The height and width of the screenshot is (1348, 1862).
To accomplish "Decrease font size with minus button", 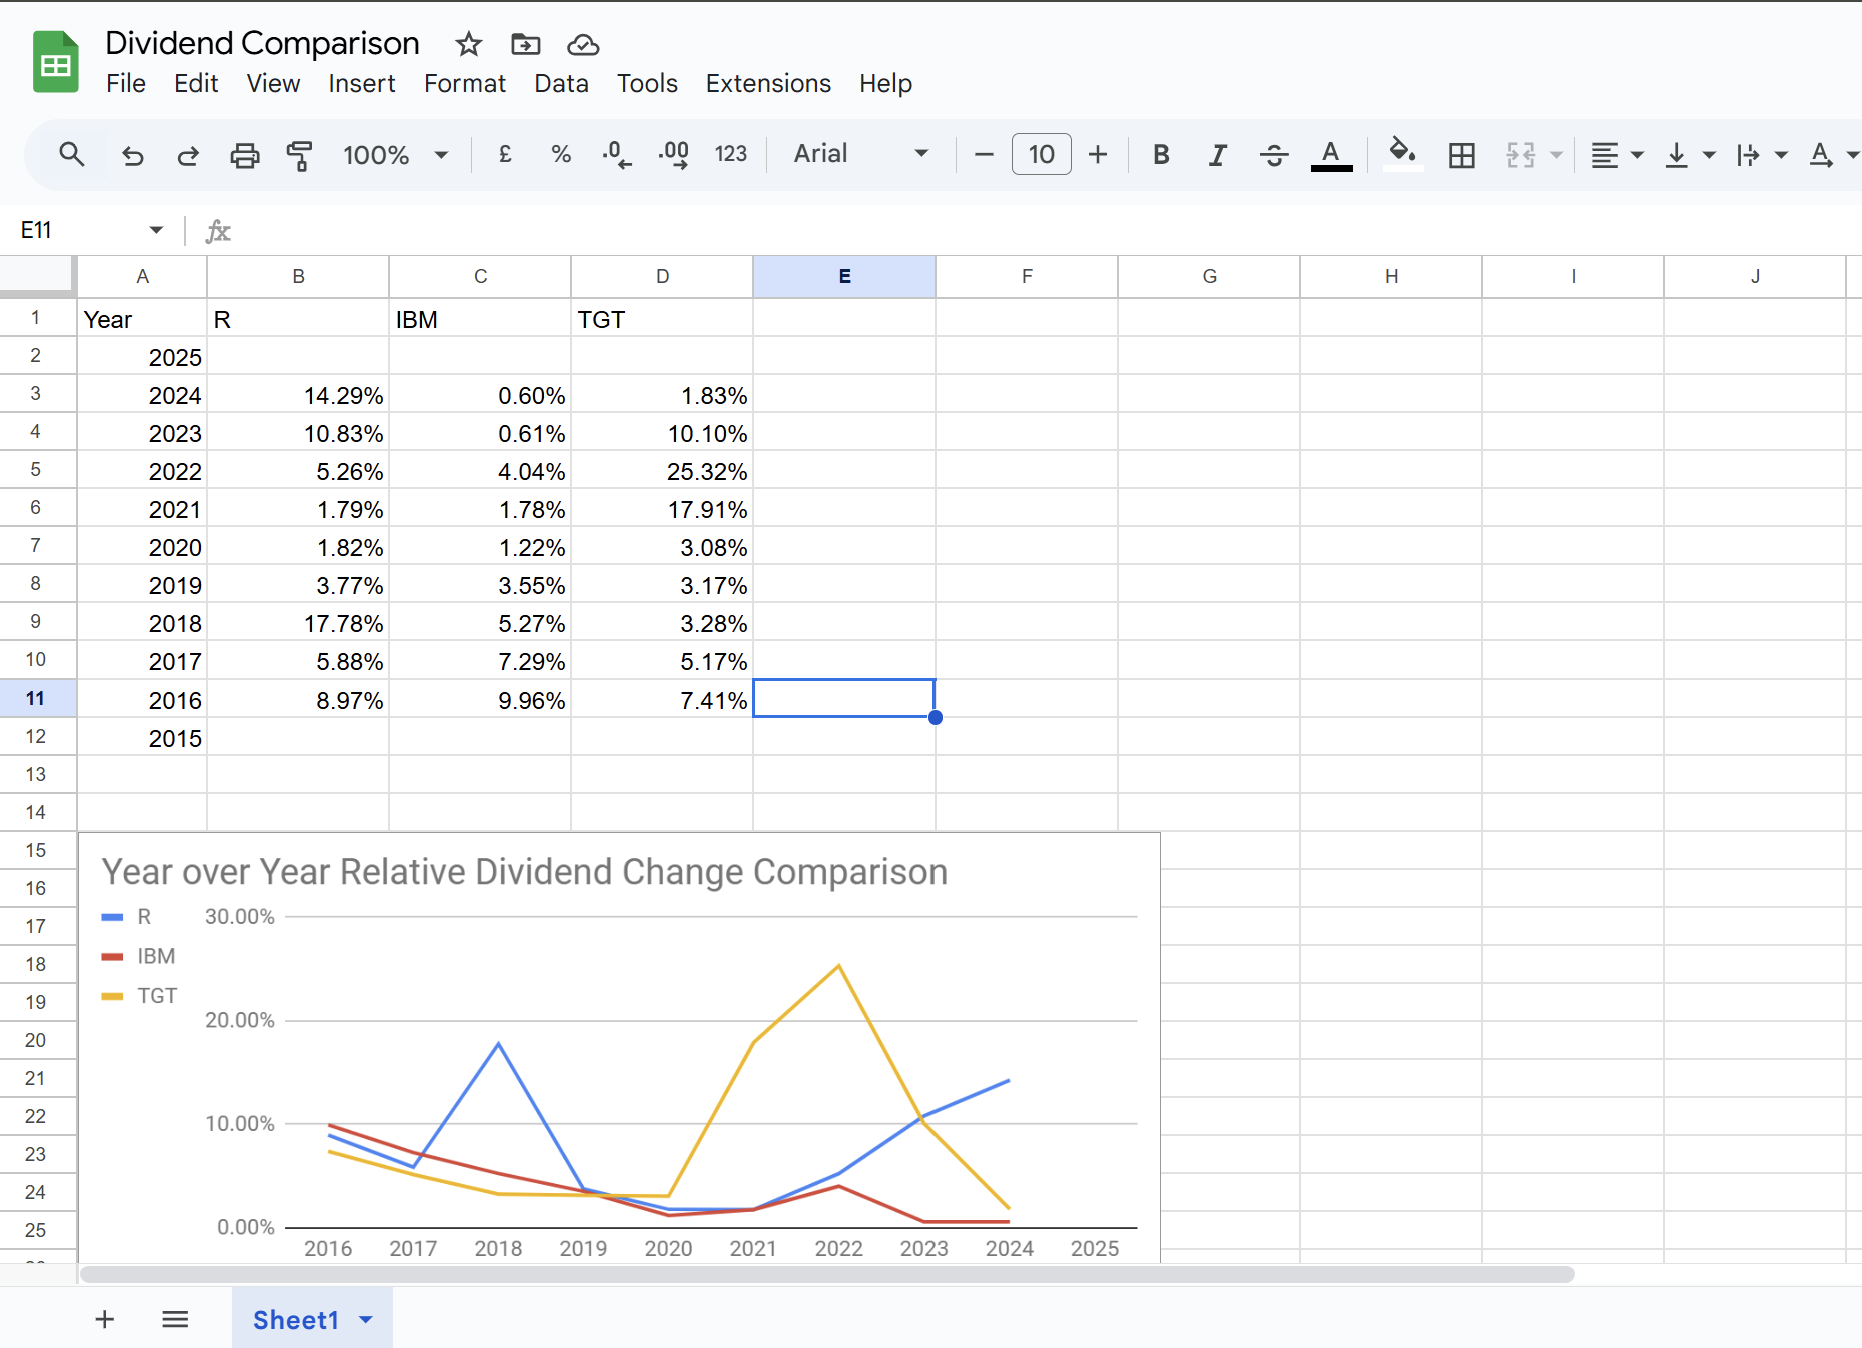I will [984, 154].
